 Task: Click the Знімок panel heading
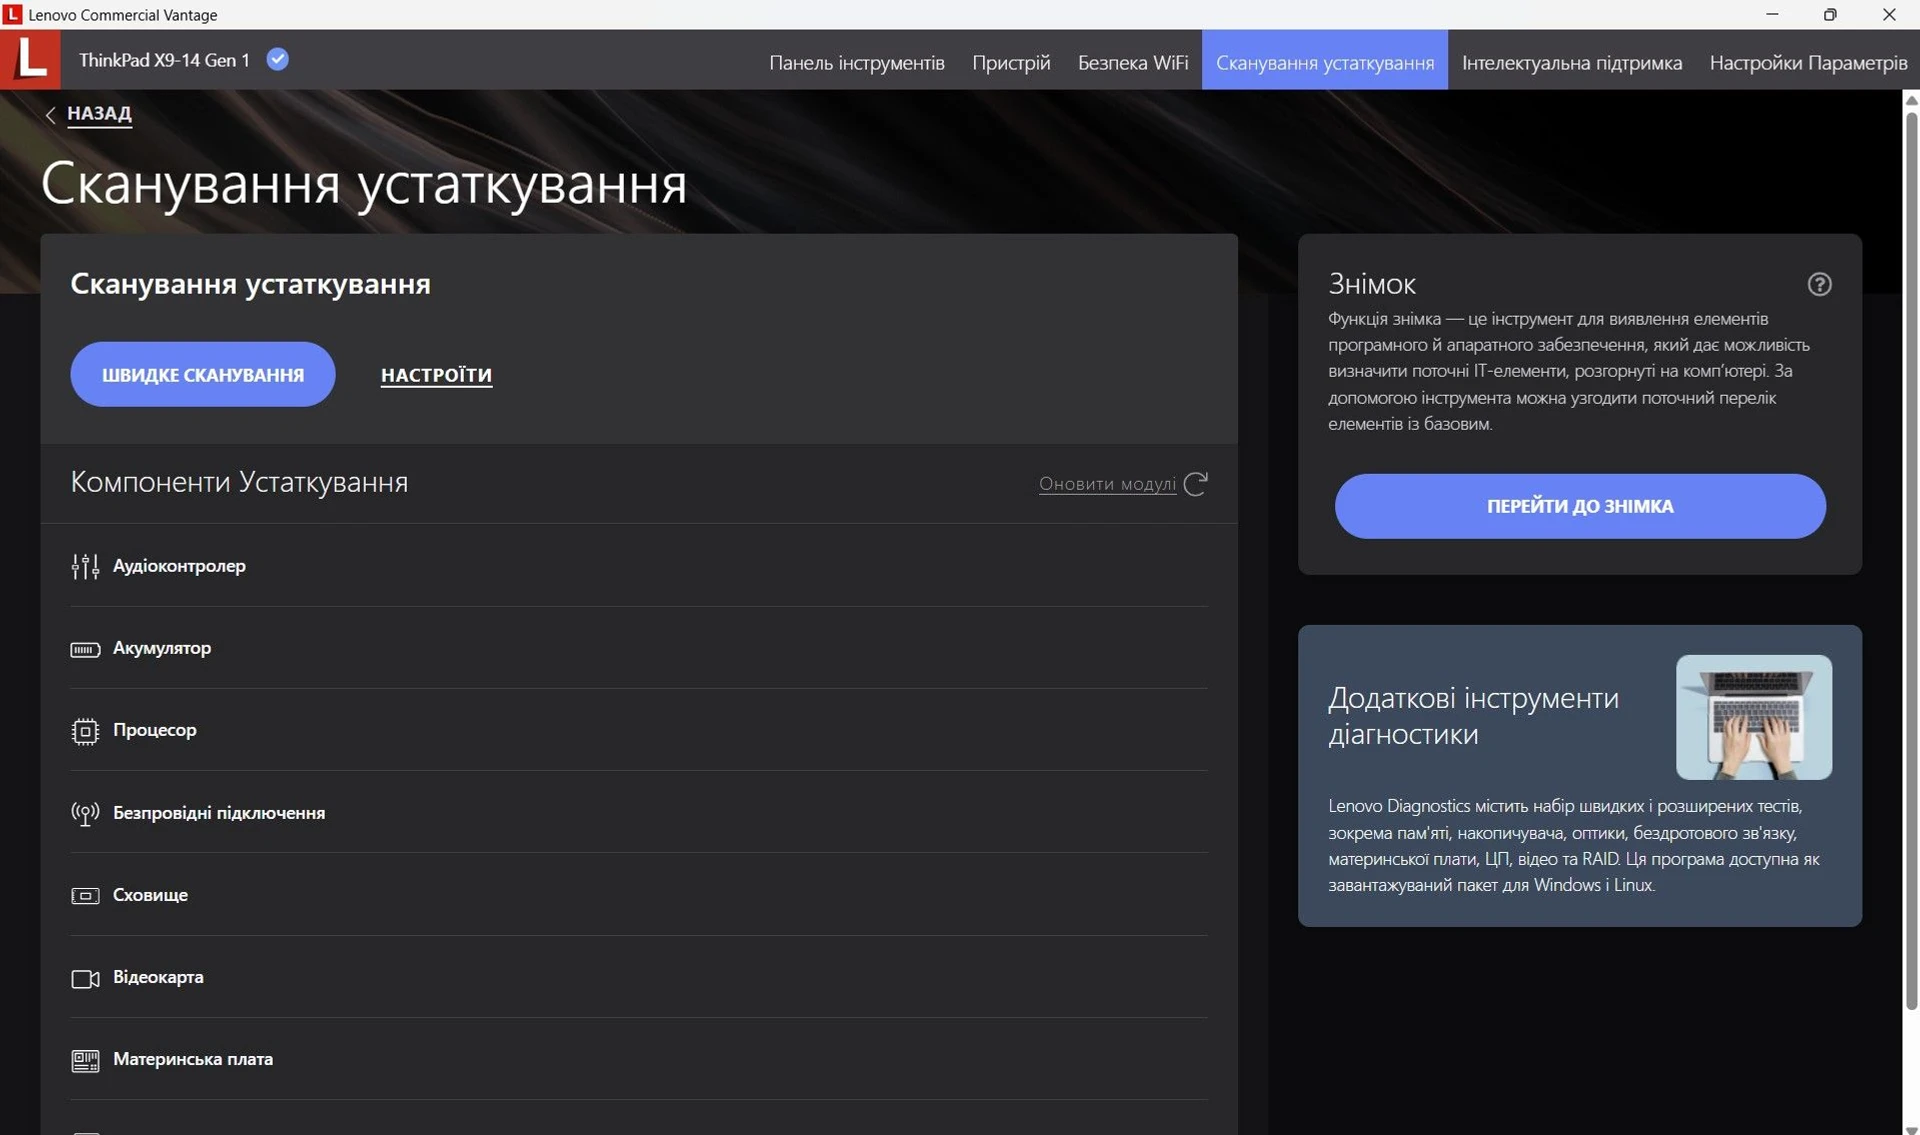click(1371, 284)
